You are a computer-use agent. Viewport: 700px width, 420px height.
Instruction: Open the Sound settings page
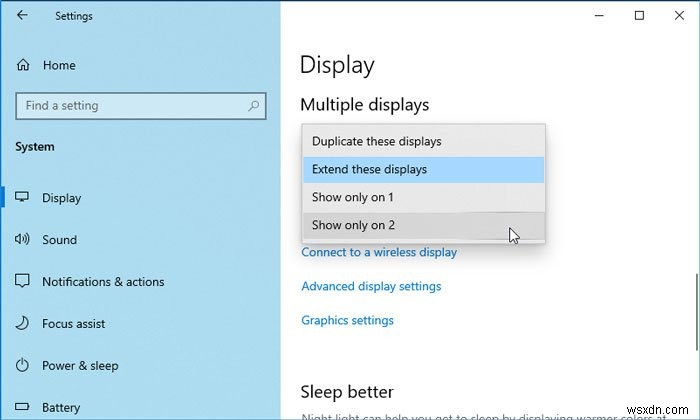tap(60, 240)
